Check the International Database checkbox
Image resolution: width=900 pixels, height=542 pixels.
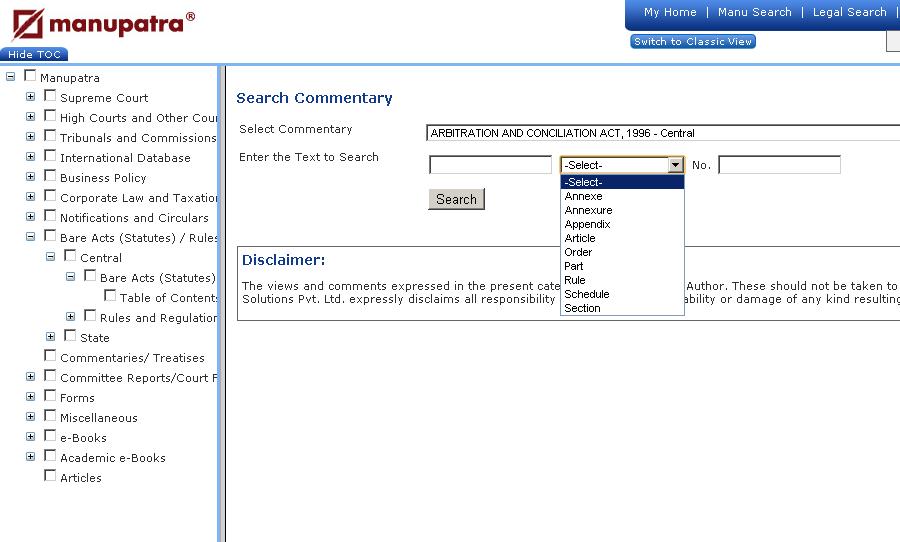pos(51,156)
